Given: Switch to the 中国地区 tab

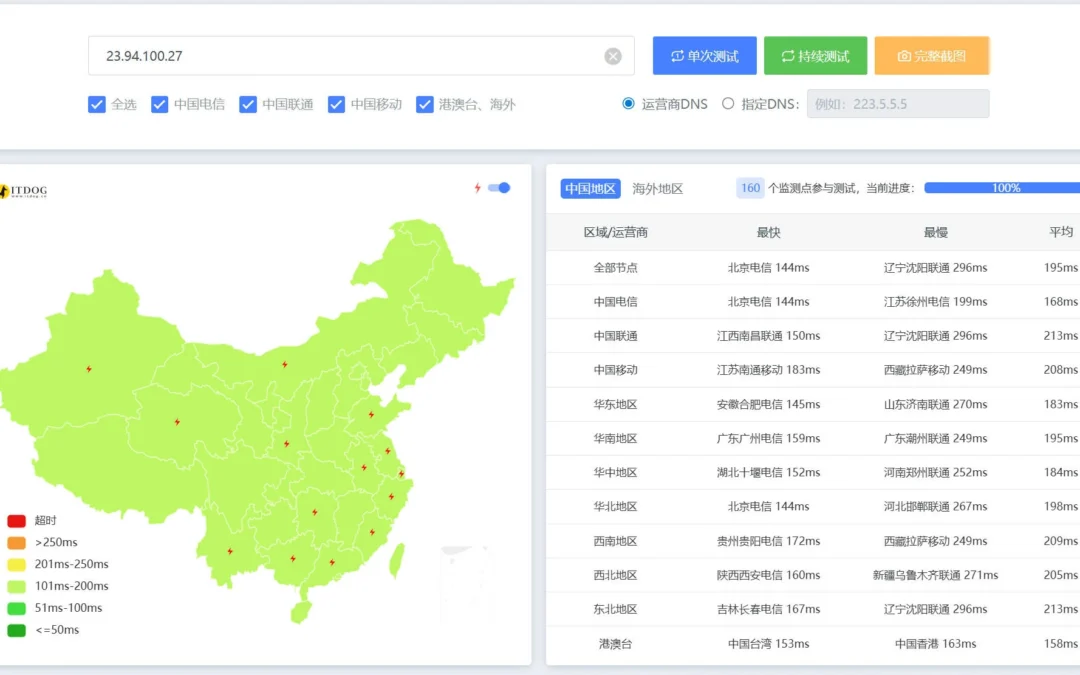Looking at the screenshot, I should (x=590, y=188).
